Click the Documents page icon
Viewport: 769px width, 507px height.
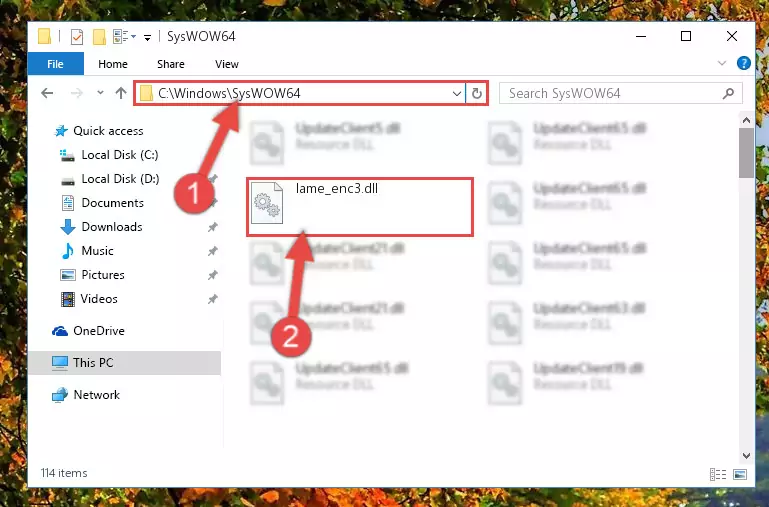pos(68,203)
